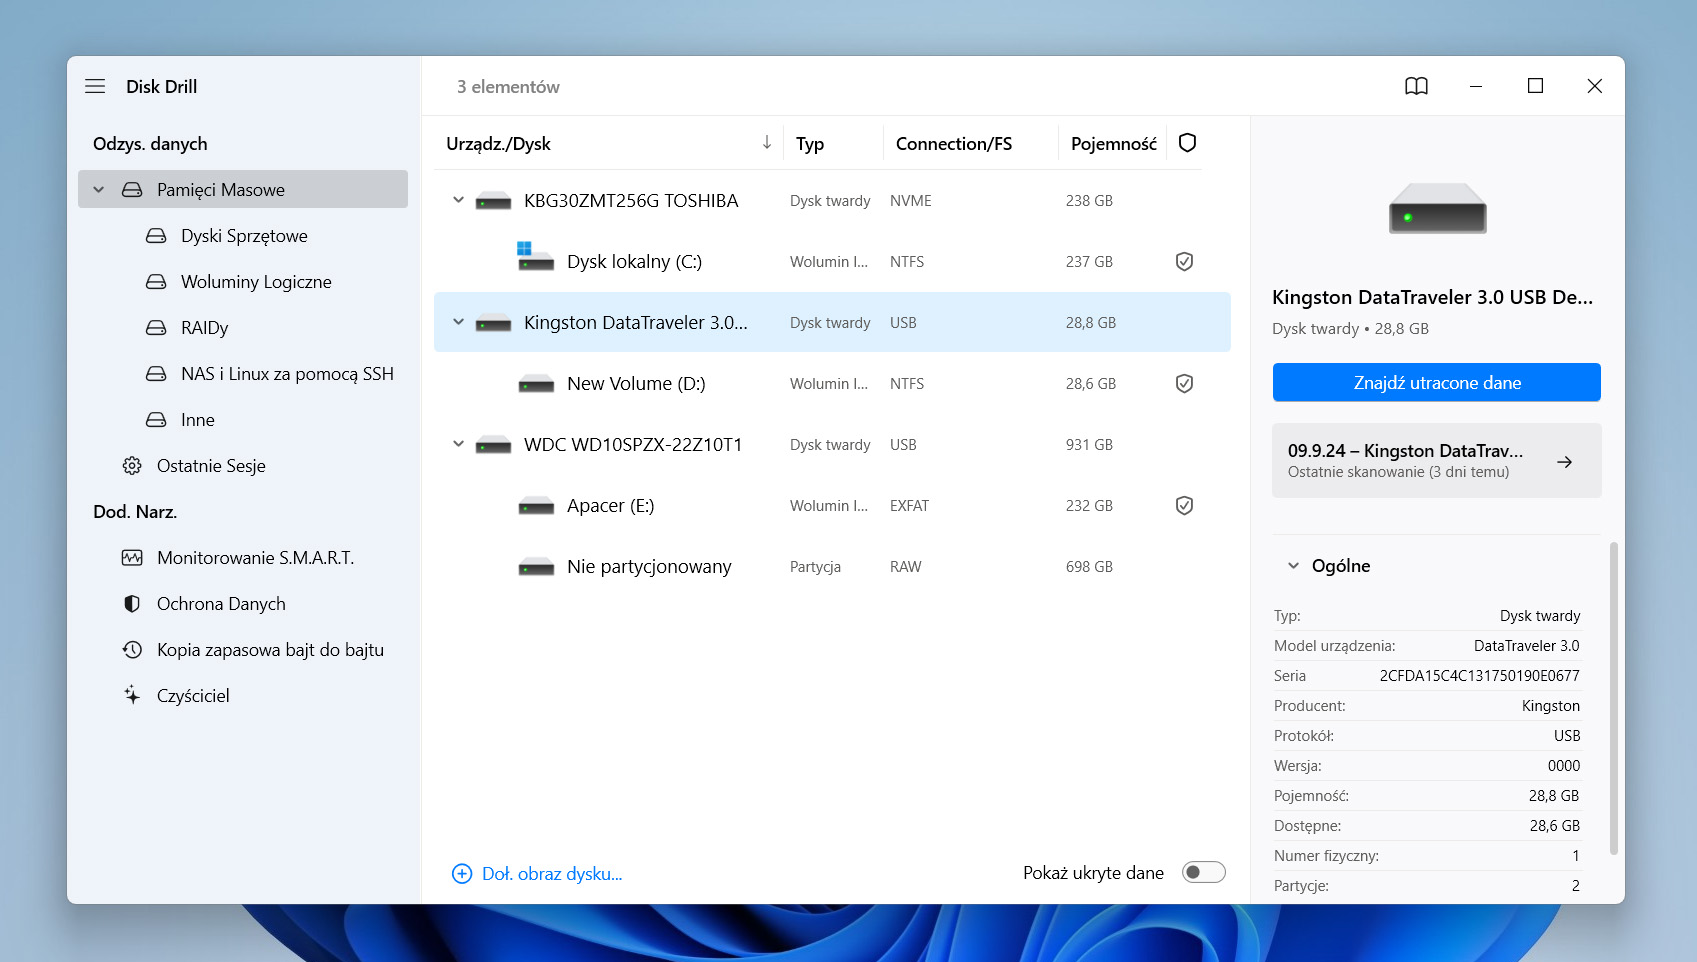Collapse the KBG30ZMT256G TOSHIBA disk row
This screenshot has width=1697, height=962.
click(x=458, y=200)
